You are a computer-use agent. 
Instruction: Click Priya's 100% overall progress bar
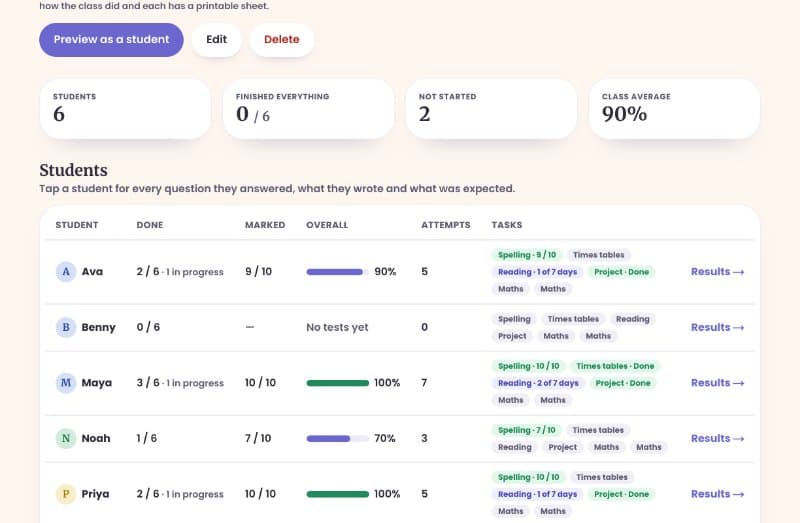[337, 494]
